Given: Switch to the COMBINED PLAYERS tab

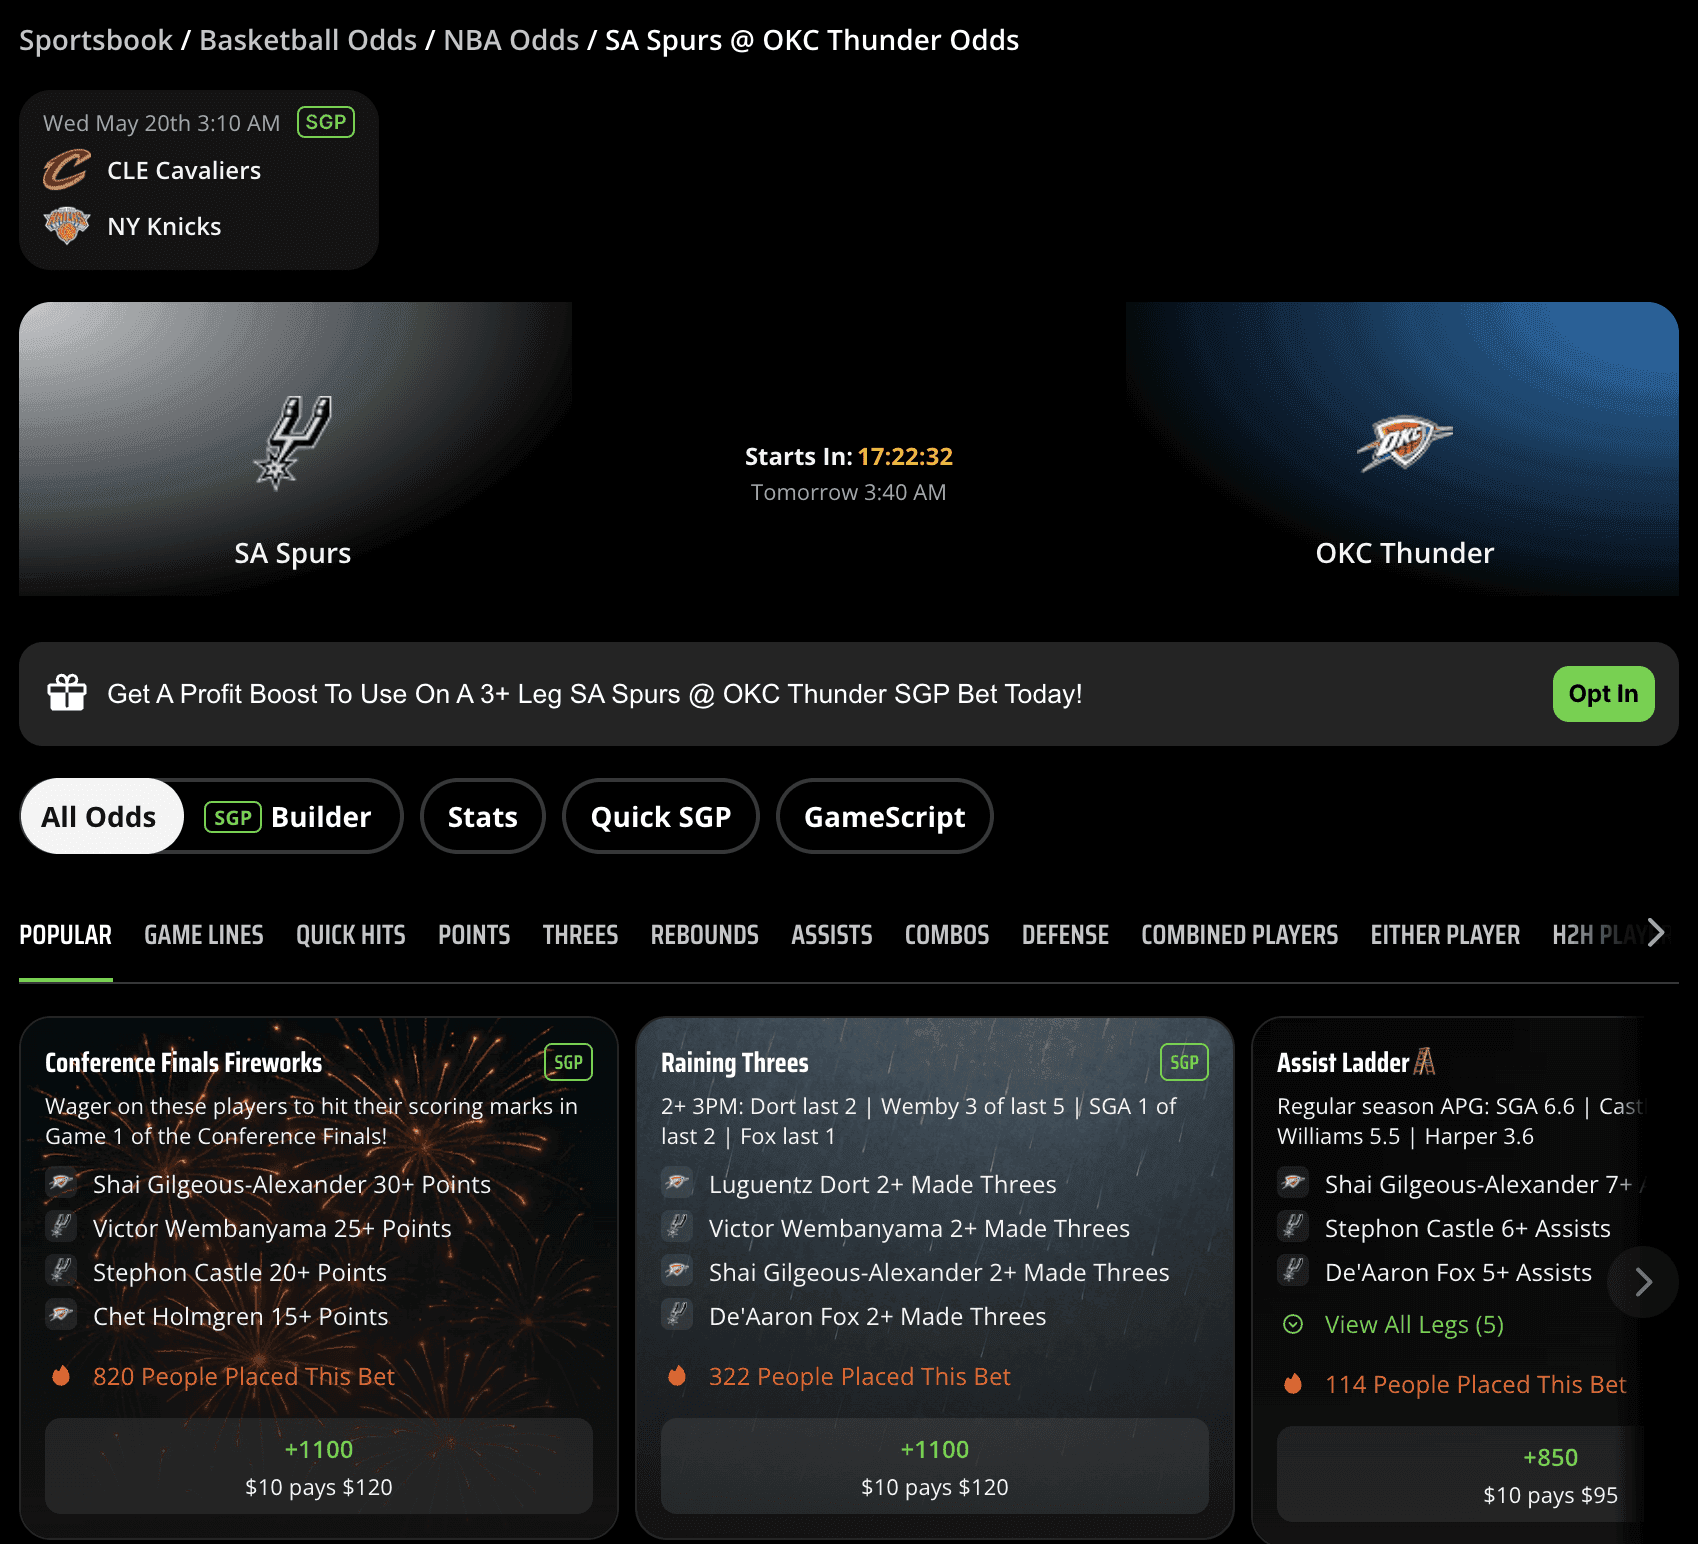Looking at the screenshot, I should pyautogui.click(x=1240, y=935).
